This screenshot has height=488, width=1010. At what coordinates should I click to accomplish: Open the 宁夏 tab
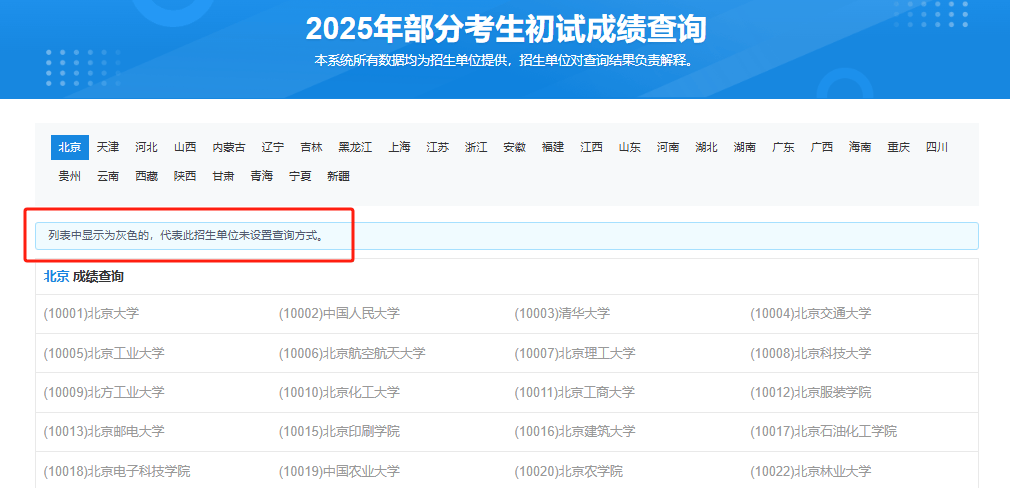[300, 176]
